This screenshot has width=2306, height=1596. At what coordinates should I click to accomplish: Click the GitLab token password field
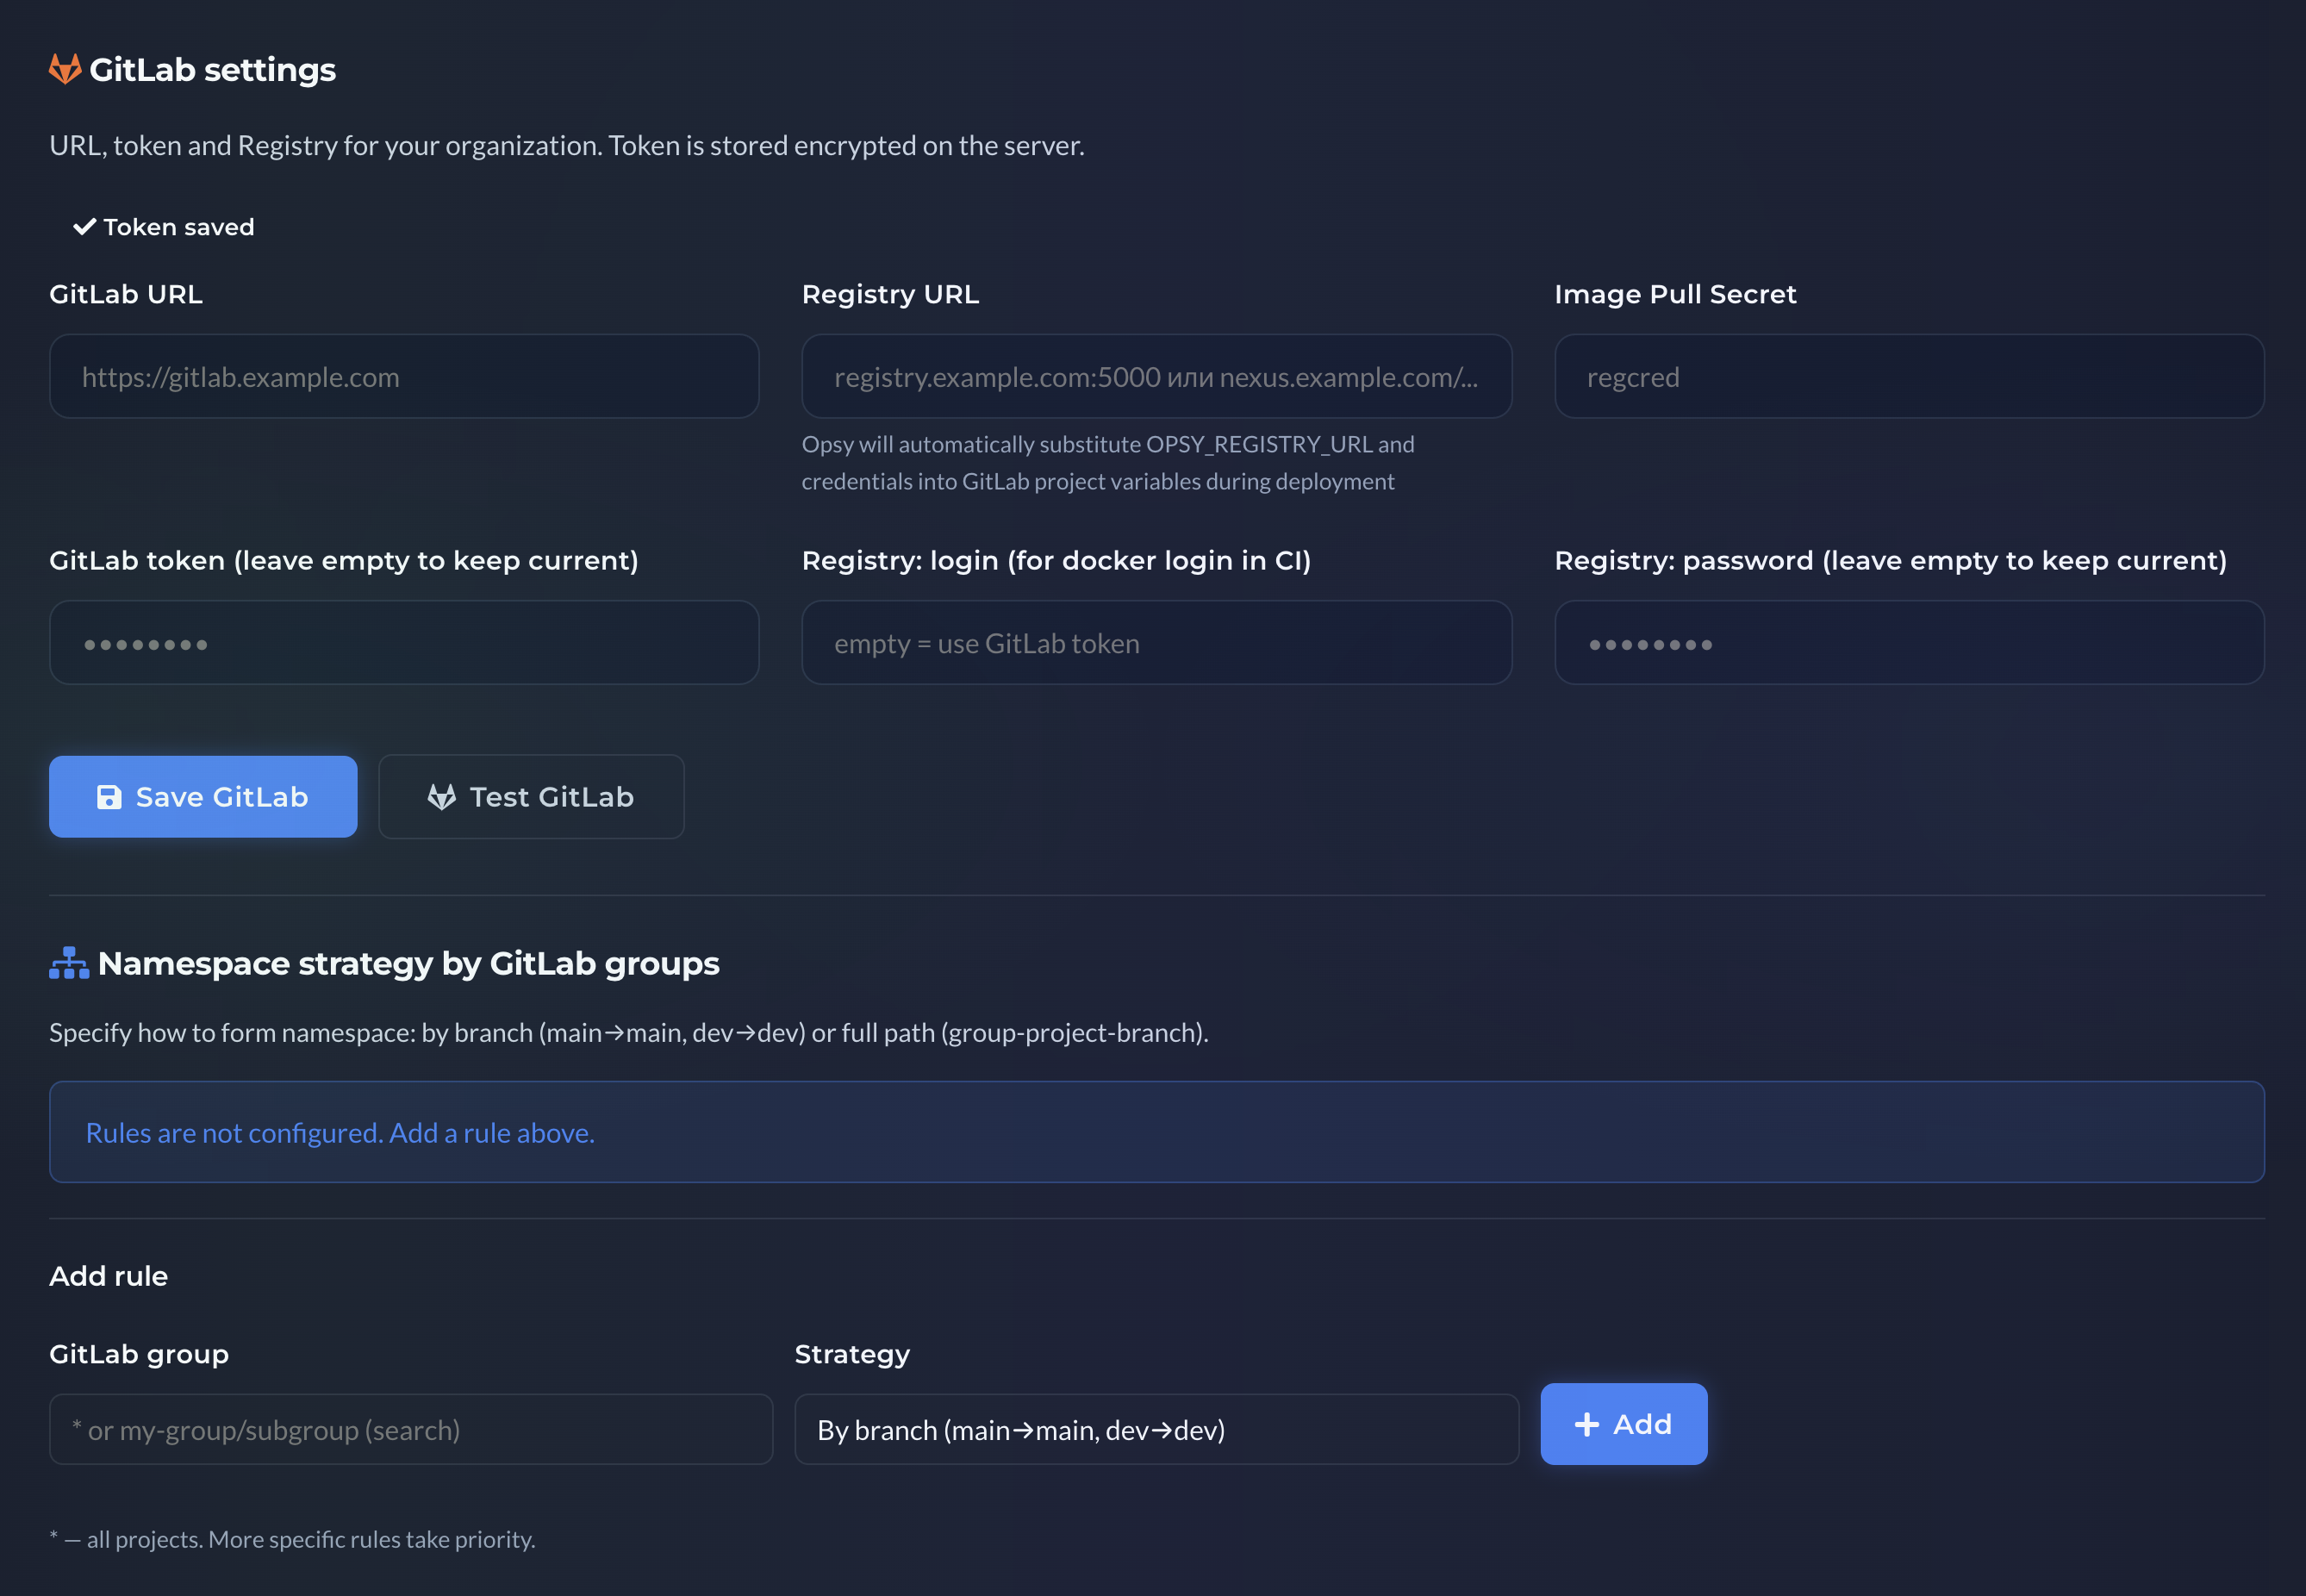click(403, 642)
